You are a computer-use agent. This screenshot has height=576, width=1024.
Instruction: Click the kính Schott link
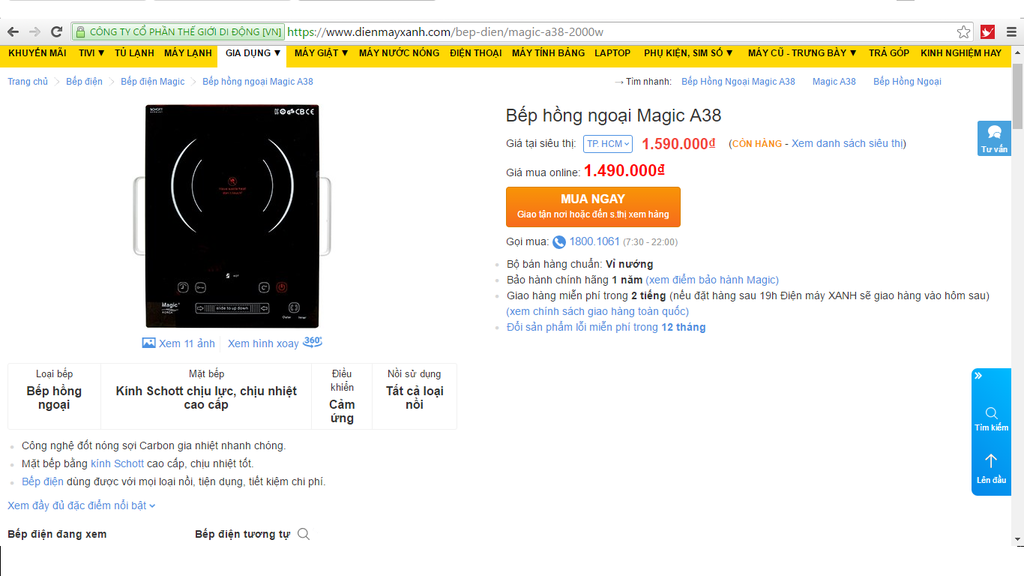[x=117, y=464]
